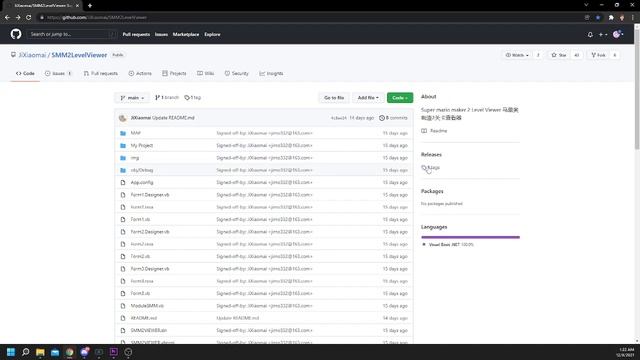Viewport: 640px width, 360px height.
Task: Open the Form2.vb file
Action: 140,256
